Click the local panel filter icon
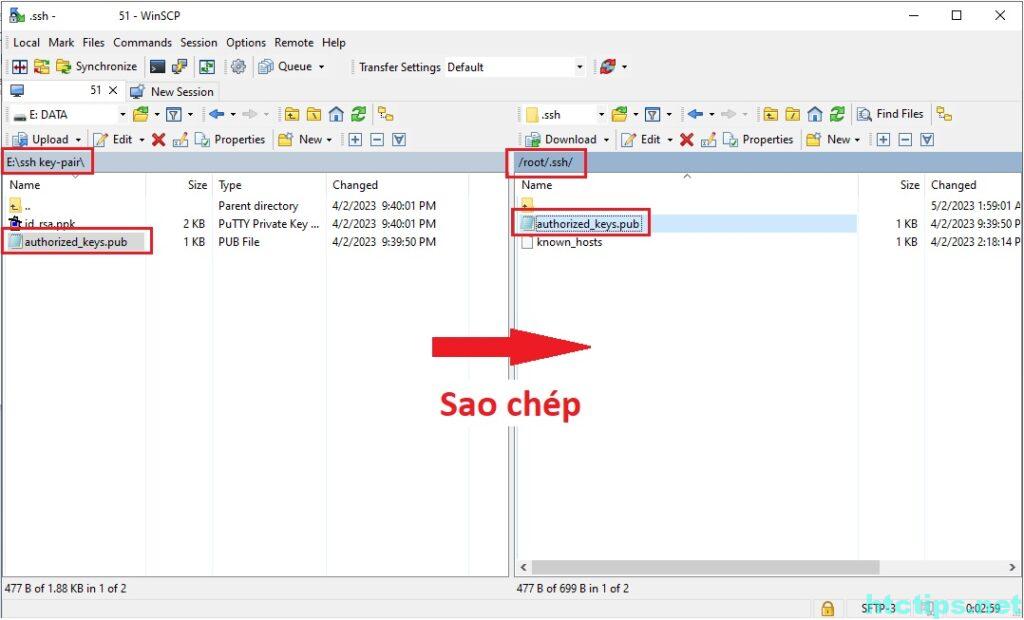This screenshot has height=620, width=1024. (173, 115)
